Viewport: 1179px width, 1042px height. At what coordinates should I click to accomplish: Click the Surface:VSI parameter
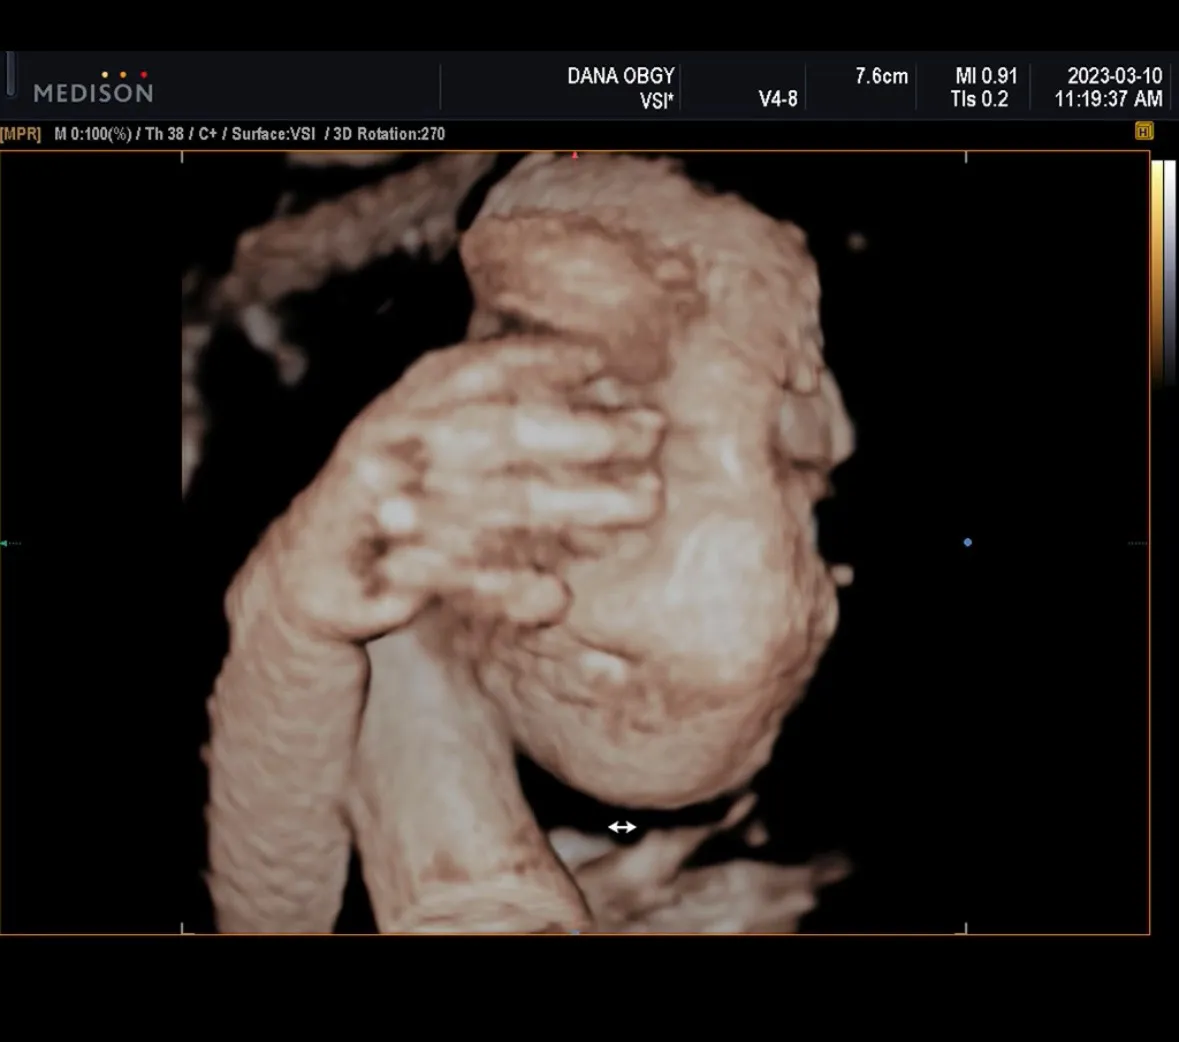[273, 134]
